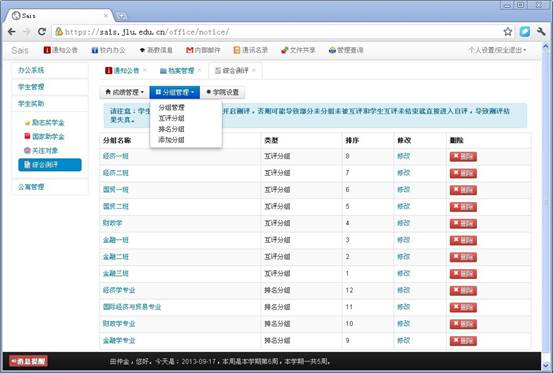553x373 pixels.
Task: Open the 国际经济与贸易专业 group link
Action: click(132, 307)
